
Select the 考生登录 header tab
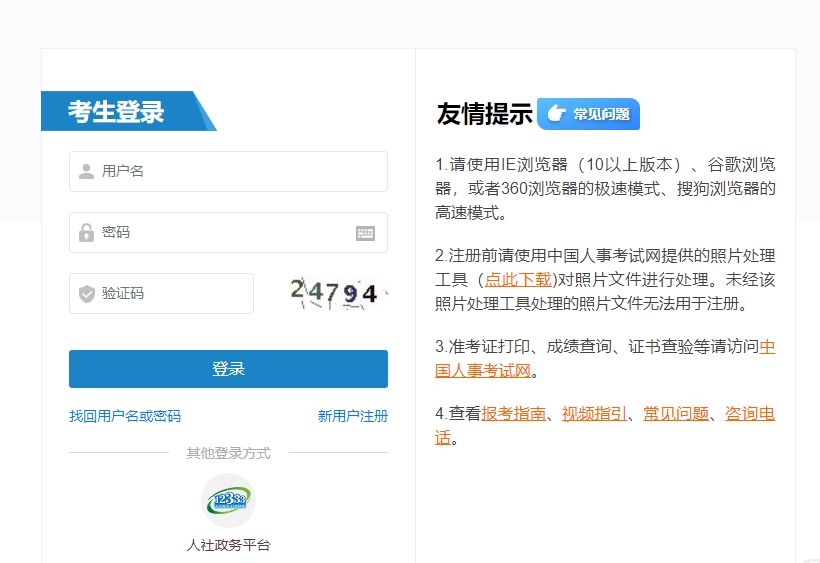pos(117,111)
